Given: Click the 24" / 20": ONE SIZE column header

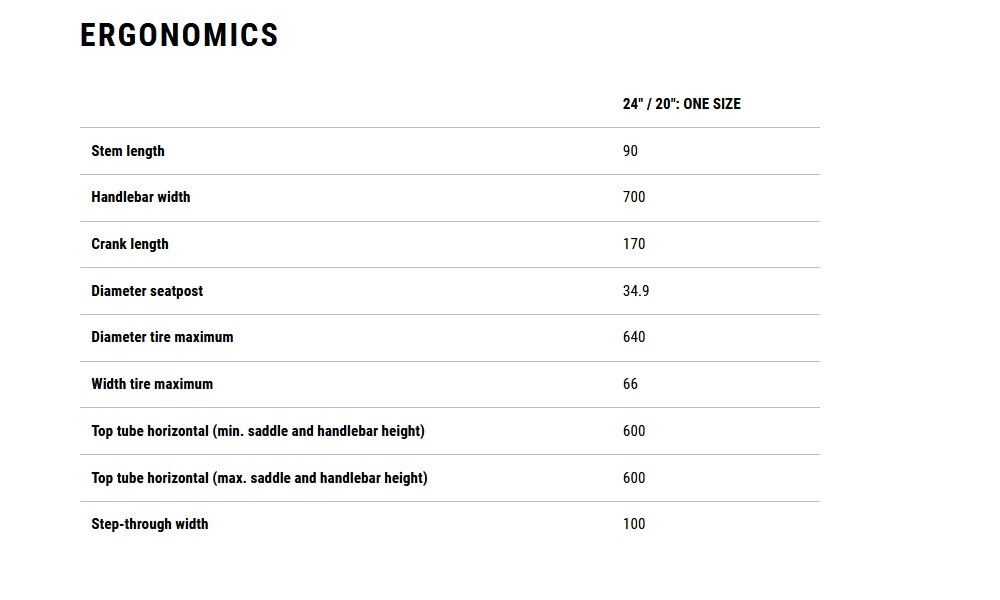Looking at the screenshot, I should (x=681, y=104).
